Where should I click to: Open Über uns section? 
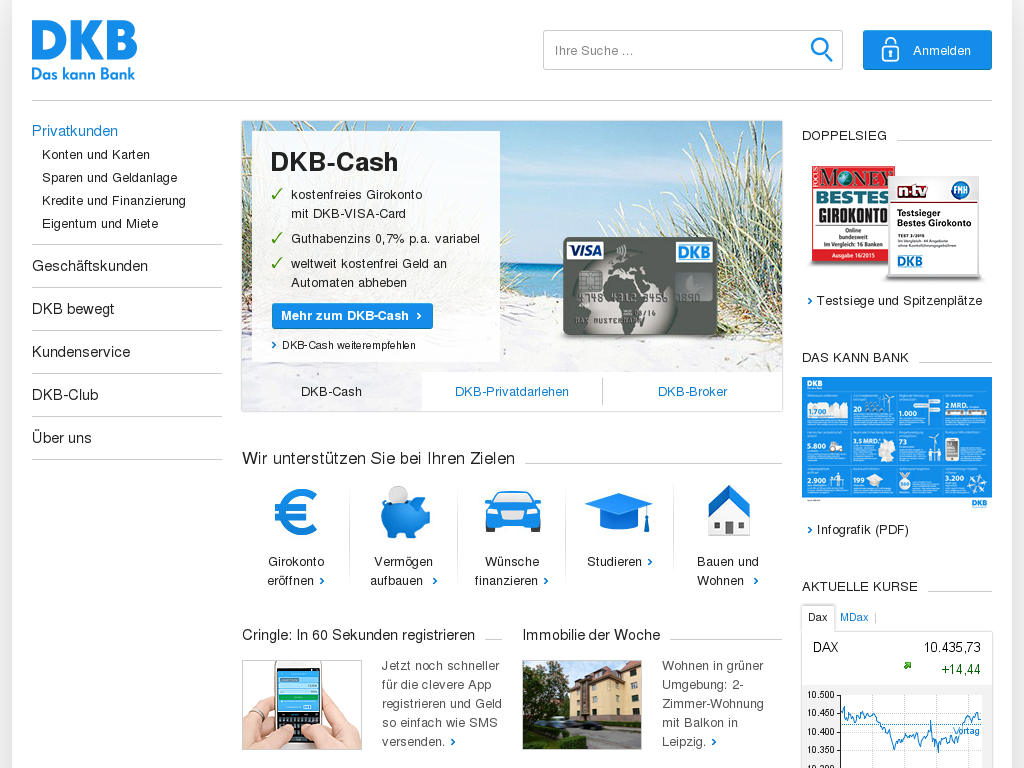61,438
